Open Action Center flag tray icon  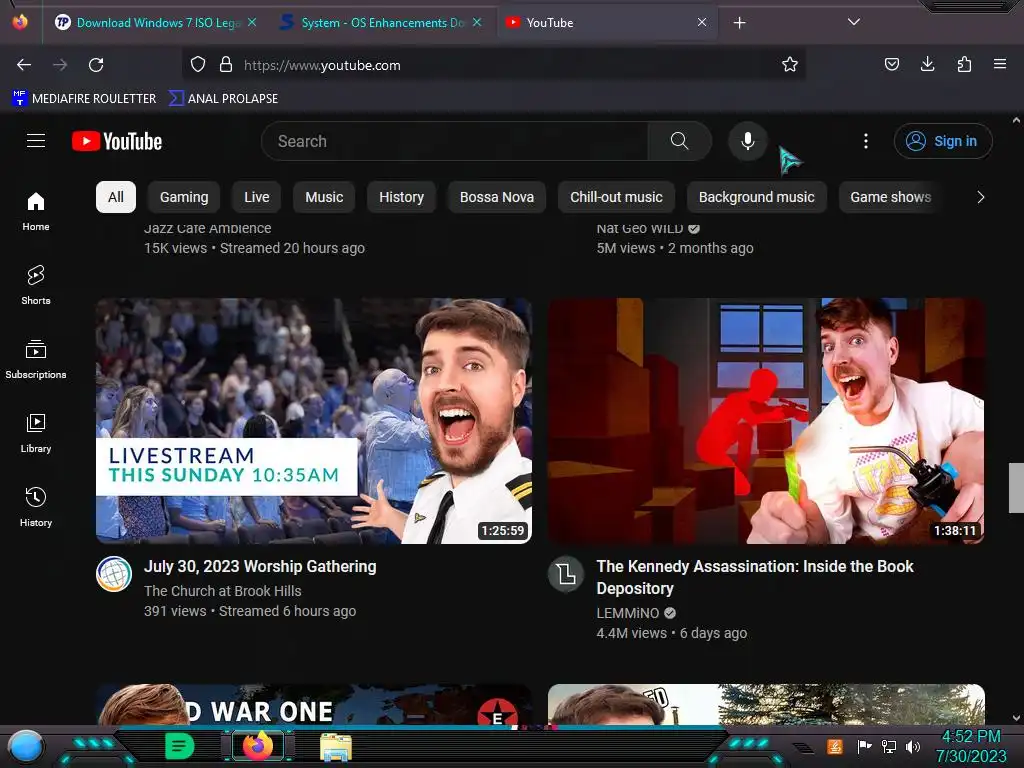864,746
